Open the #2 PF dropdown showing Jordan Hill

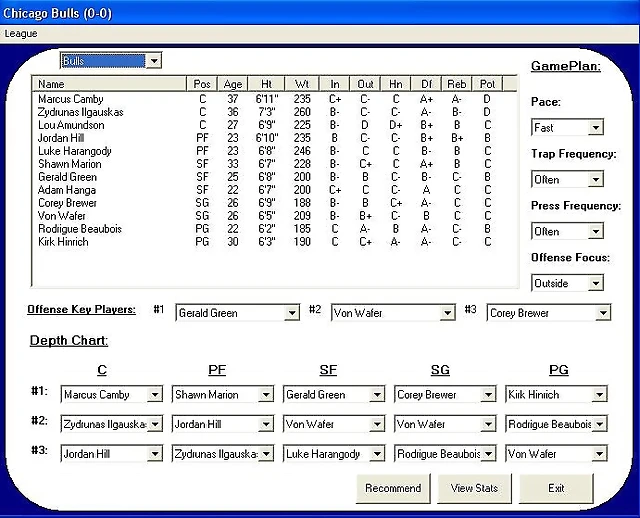(222, 424)
